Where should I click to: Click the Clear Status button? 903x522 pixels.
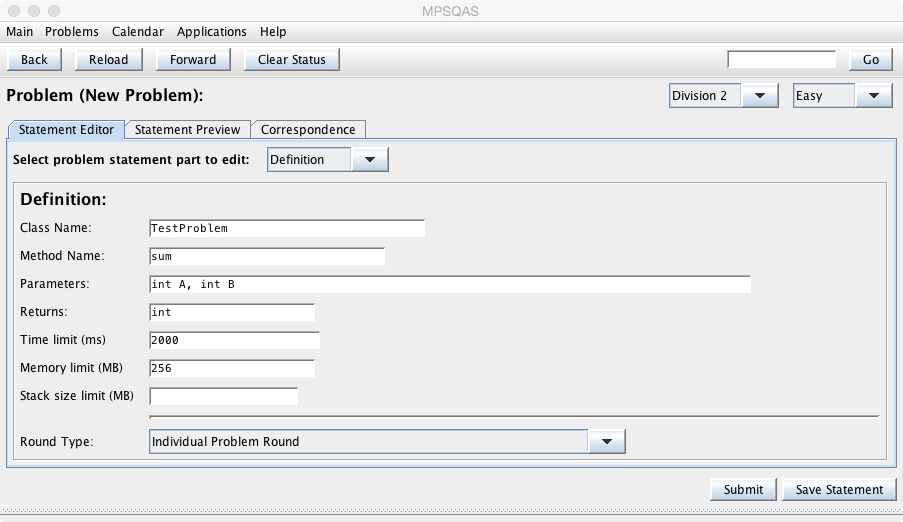tap(291, 59)
